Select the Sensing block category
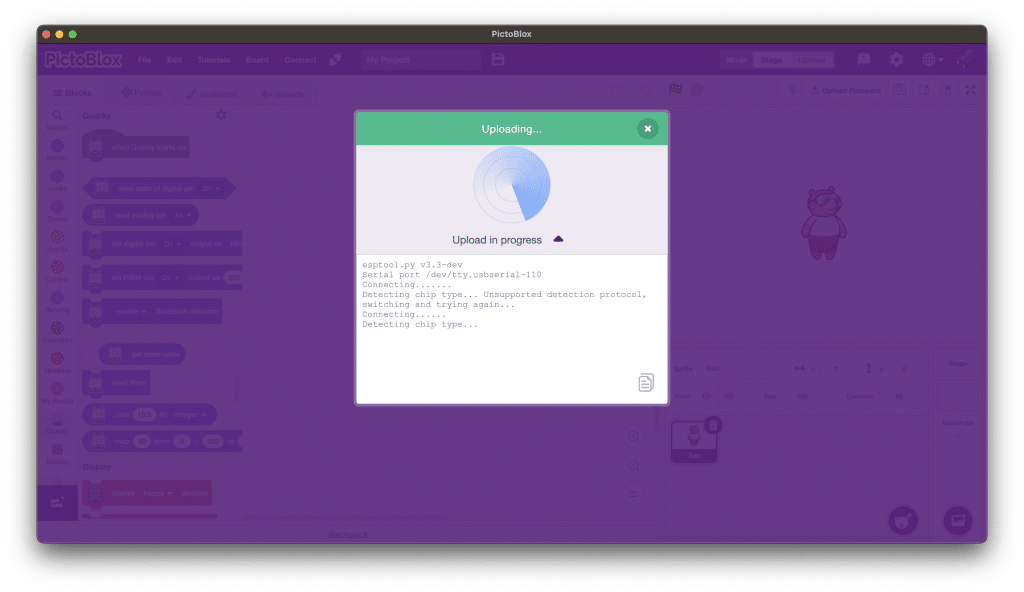Screen dimensions: 1024x592 [x=57, y=302]
